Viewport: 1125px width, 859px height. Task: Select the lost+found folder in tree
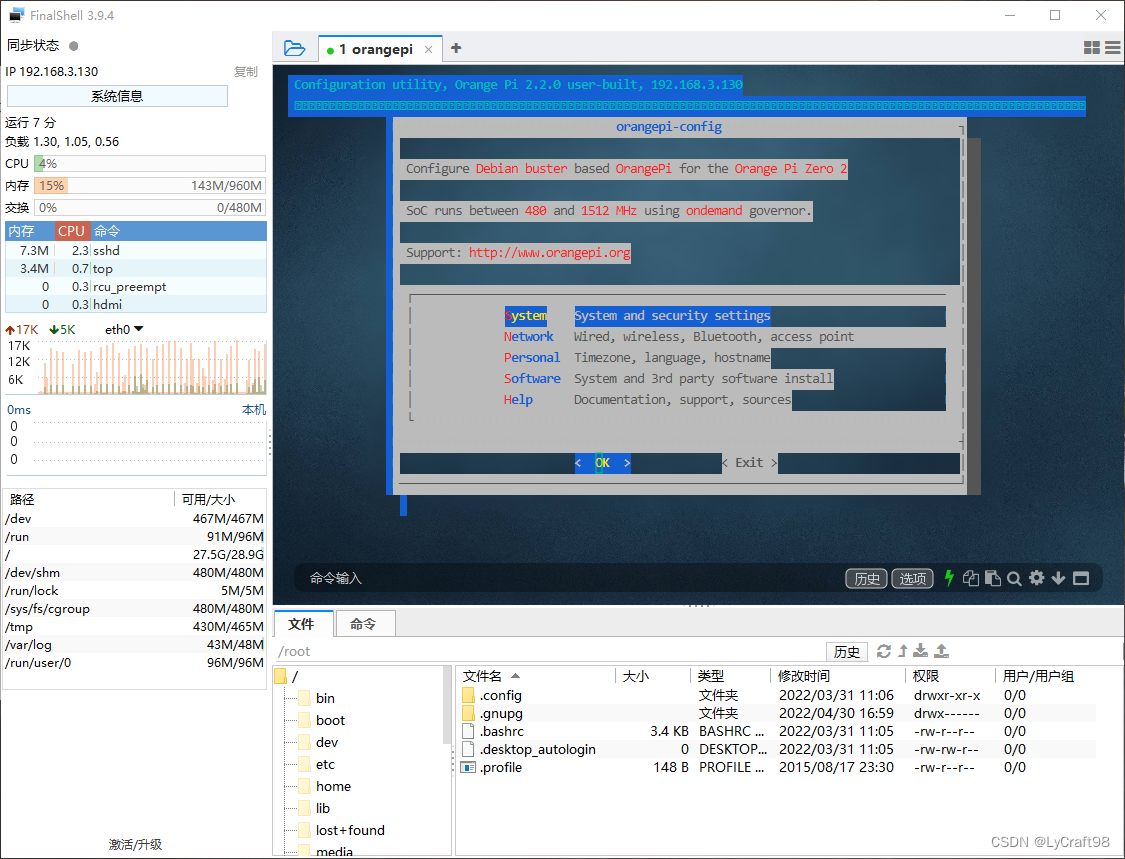350,830
